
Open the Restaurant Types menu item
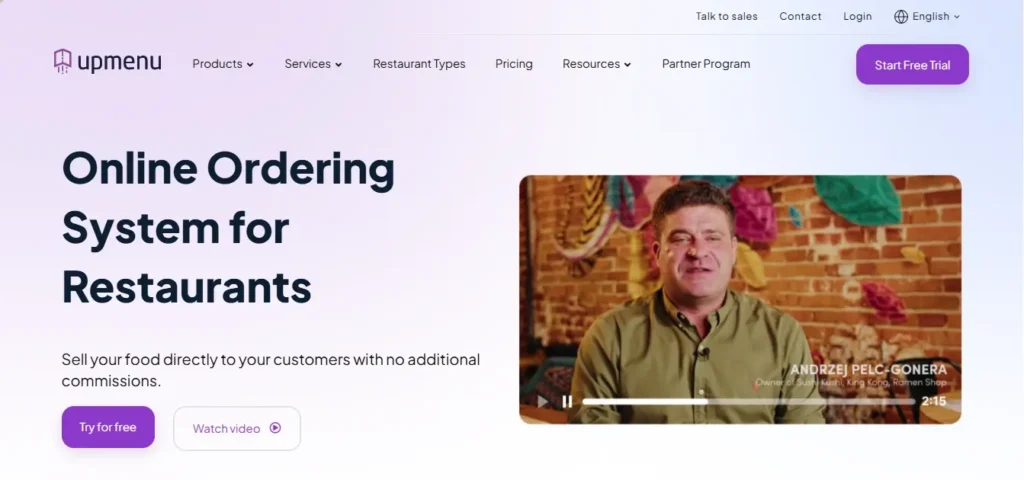point(419,64)
